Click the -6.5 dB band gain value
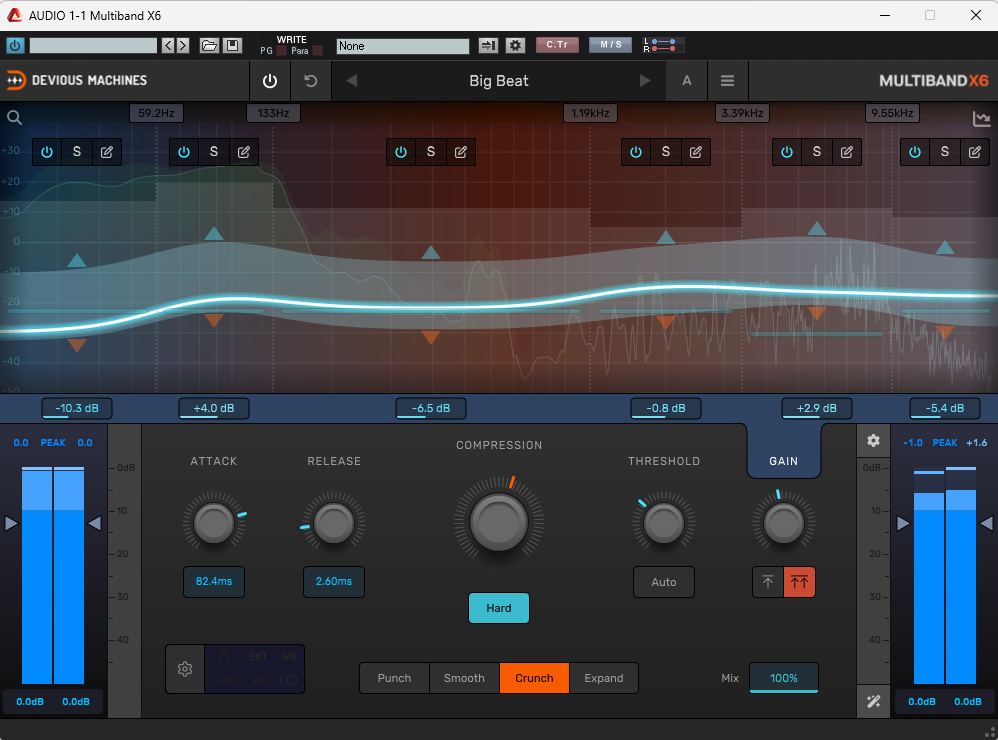Image resolution: width=998 pixels, height=740 pixels. pyautogui.click(x=431, y=408)
